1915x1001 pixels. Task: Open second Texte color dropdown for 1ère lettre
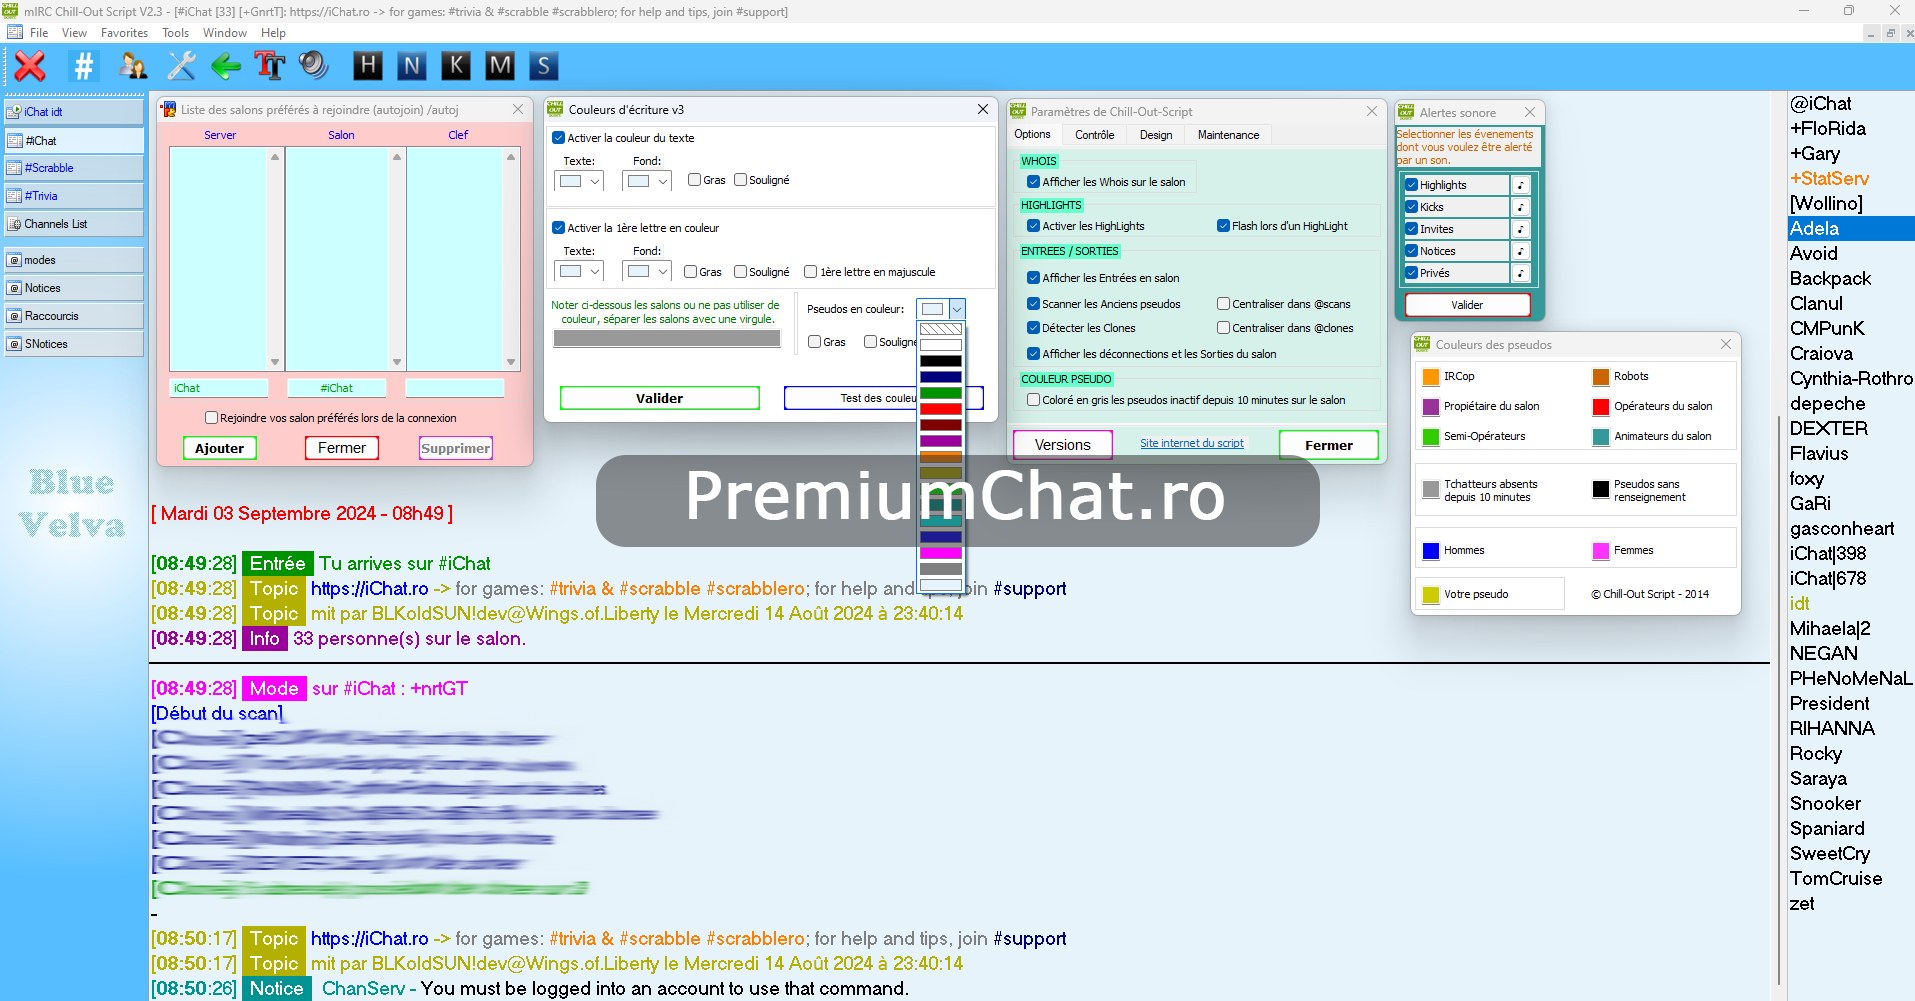[580, 271]
